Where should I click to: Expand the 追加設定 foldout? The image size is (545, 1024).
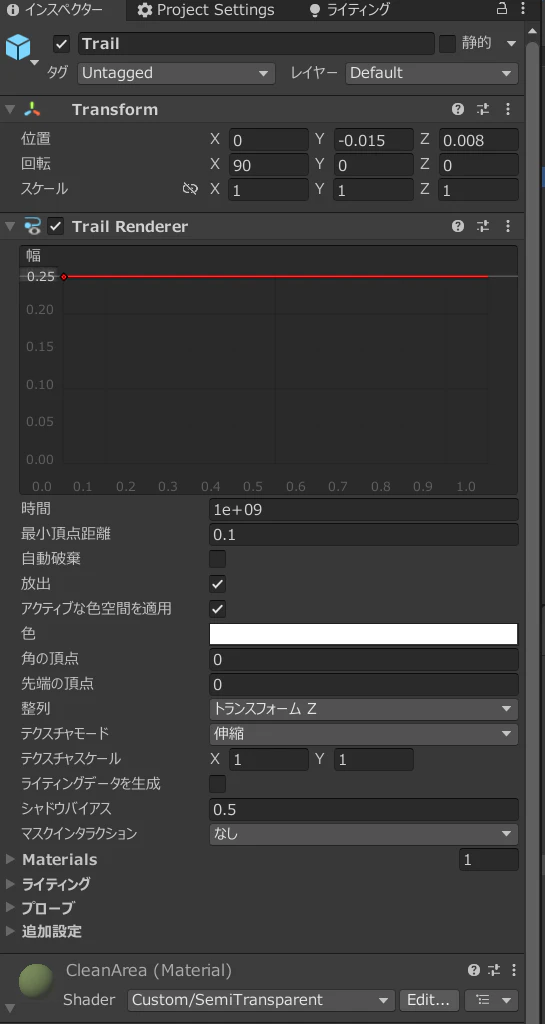pos(10,931)
